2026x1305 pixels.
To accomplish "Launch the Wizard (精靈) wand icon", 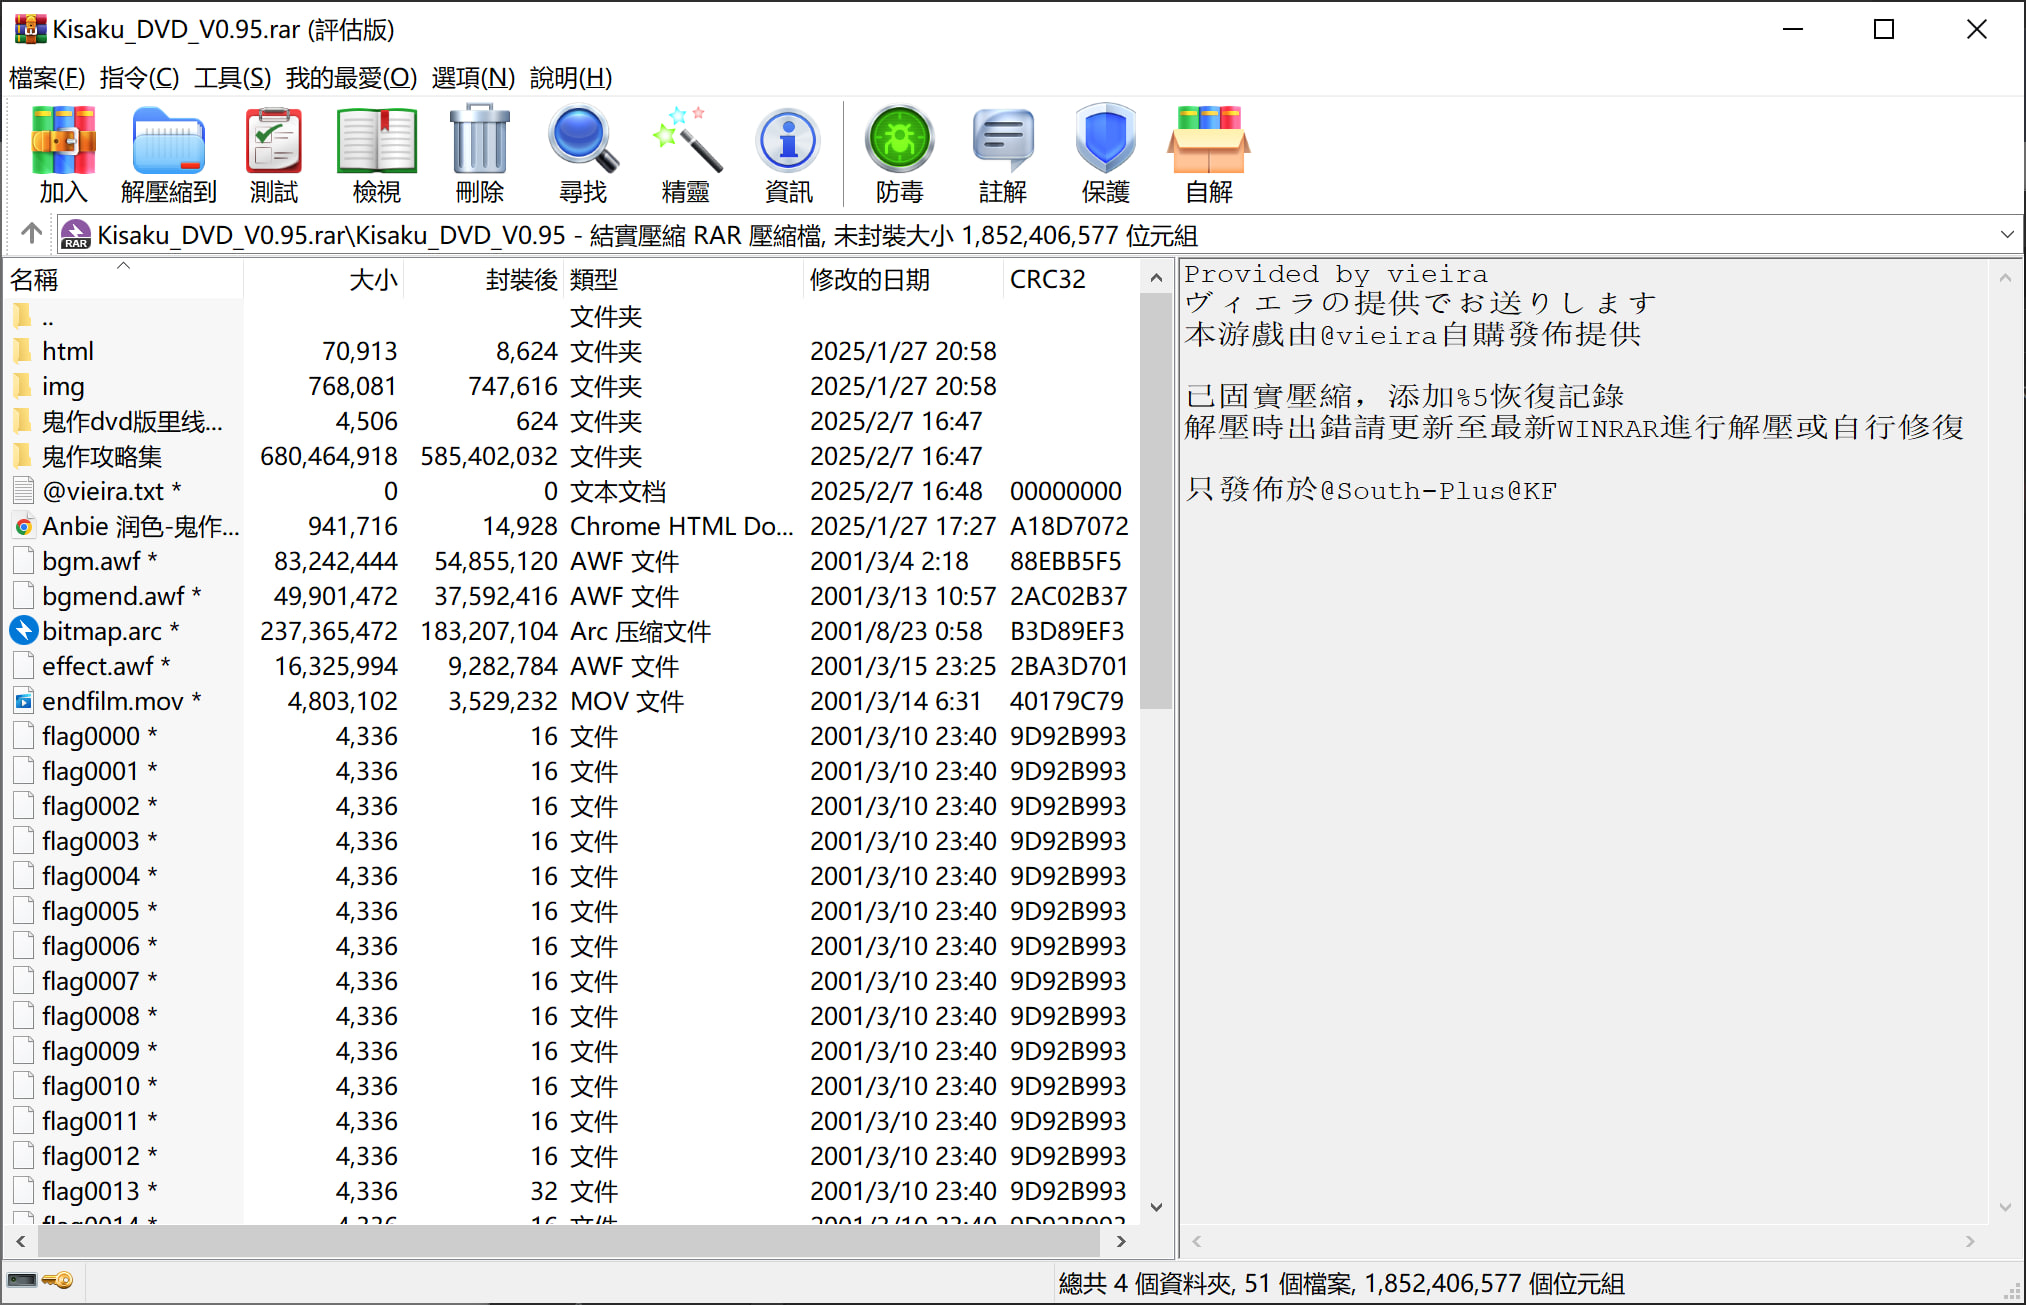I will click(685, 153).
